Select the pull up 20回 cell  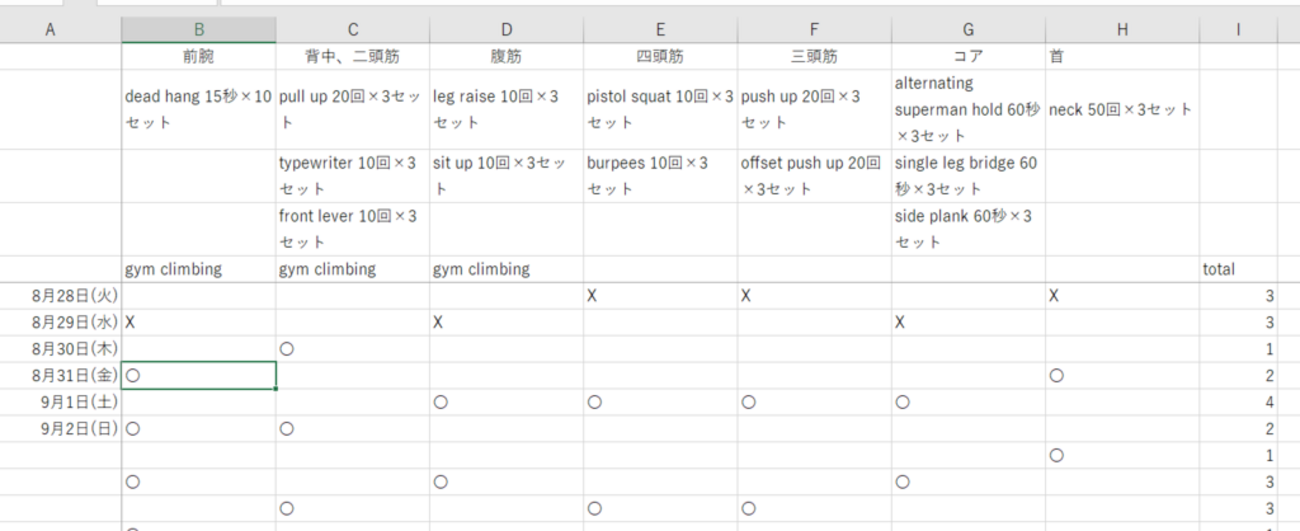[x=352, y=110]
